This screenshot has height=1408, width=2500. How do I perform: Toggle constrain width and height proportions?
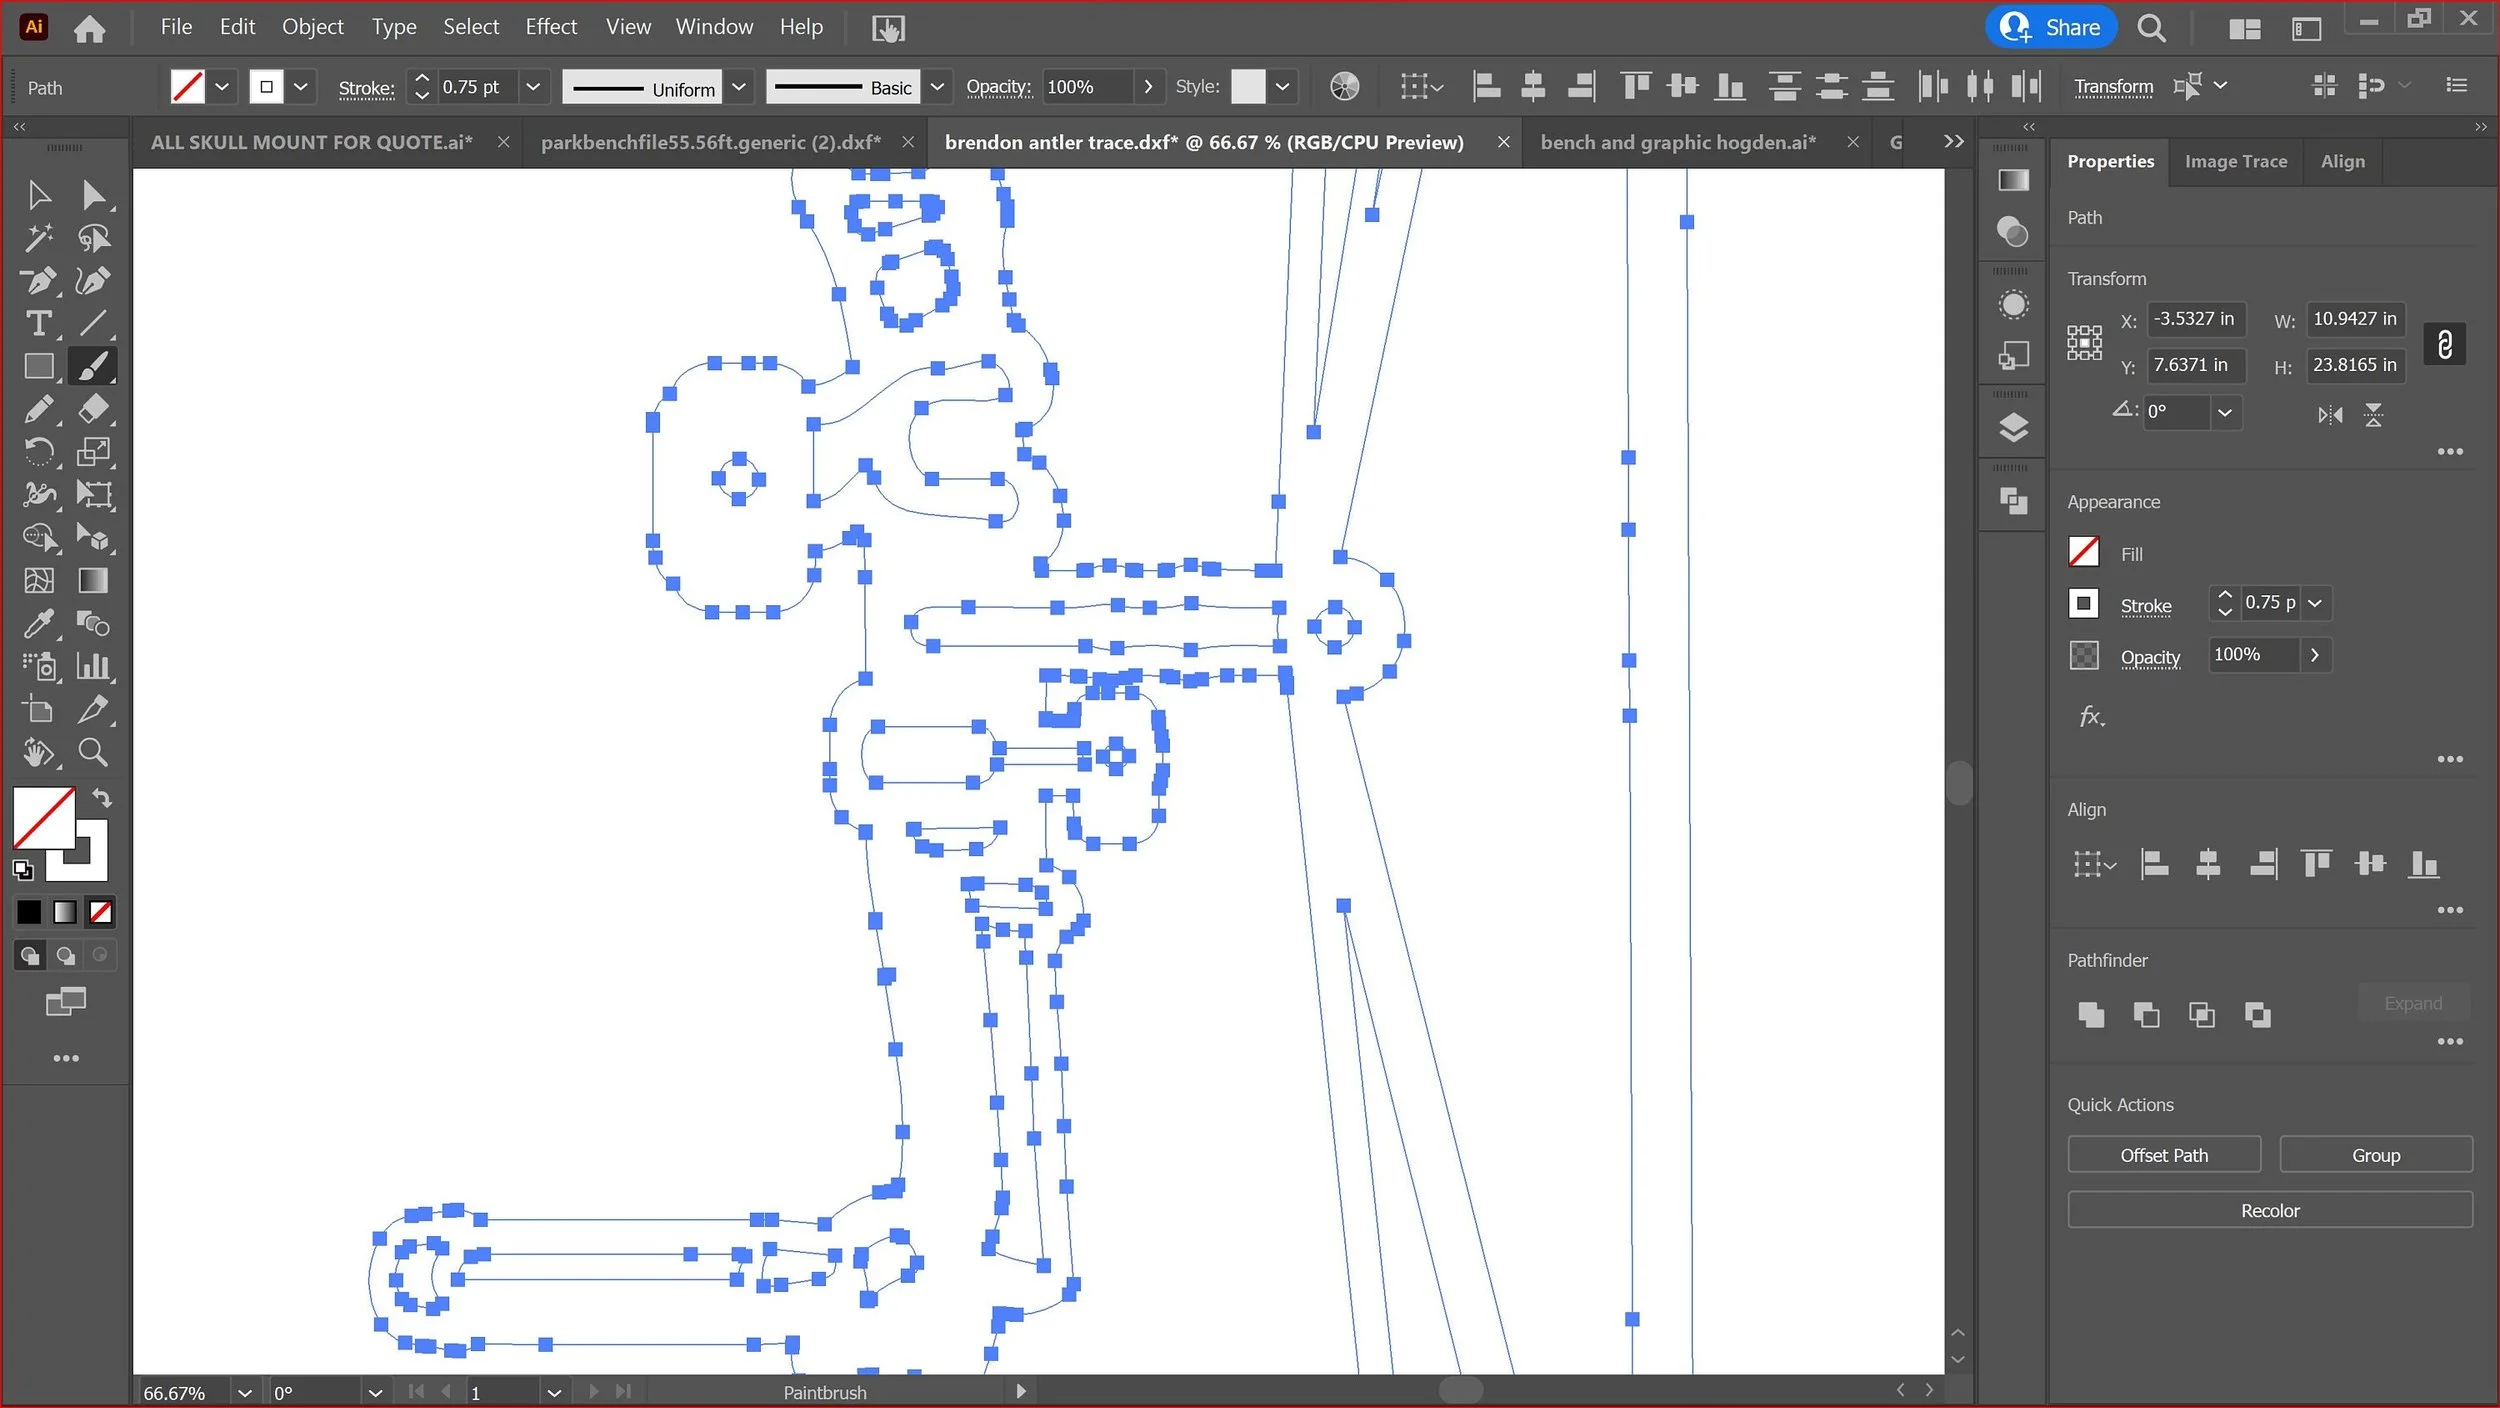tap(2444, 344)
